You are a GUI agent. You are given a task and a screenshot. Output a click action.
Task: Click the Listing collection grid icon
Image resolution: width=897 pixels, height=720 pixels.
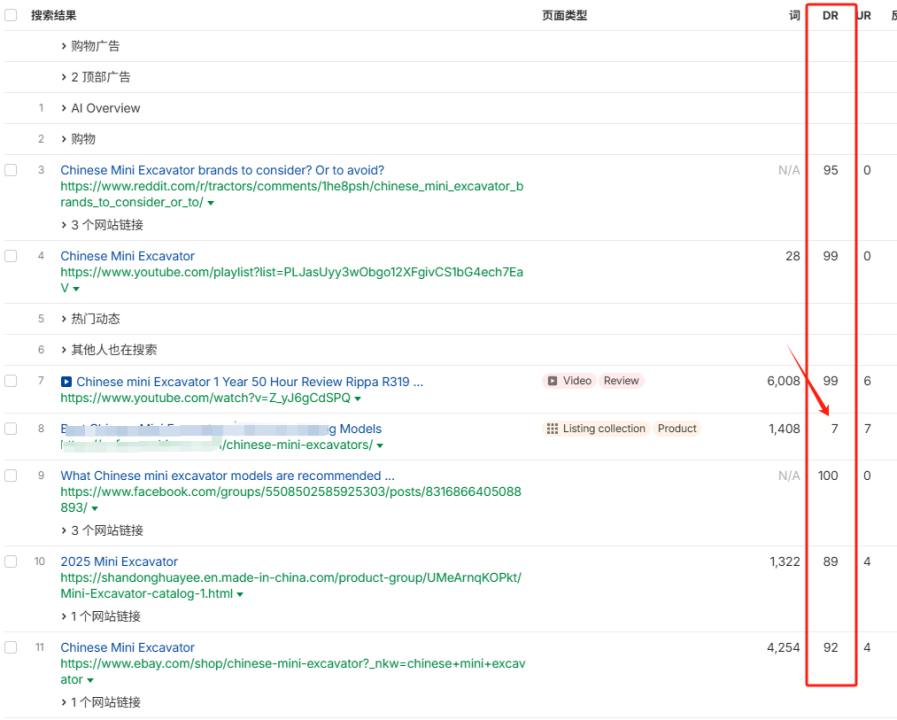552,429
